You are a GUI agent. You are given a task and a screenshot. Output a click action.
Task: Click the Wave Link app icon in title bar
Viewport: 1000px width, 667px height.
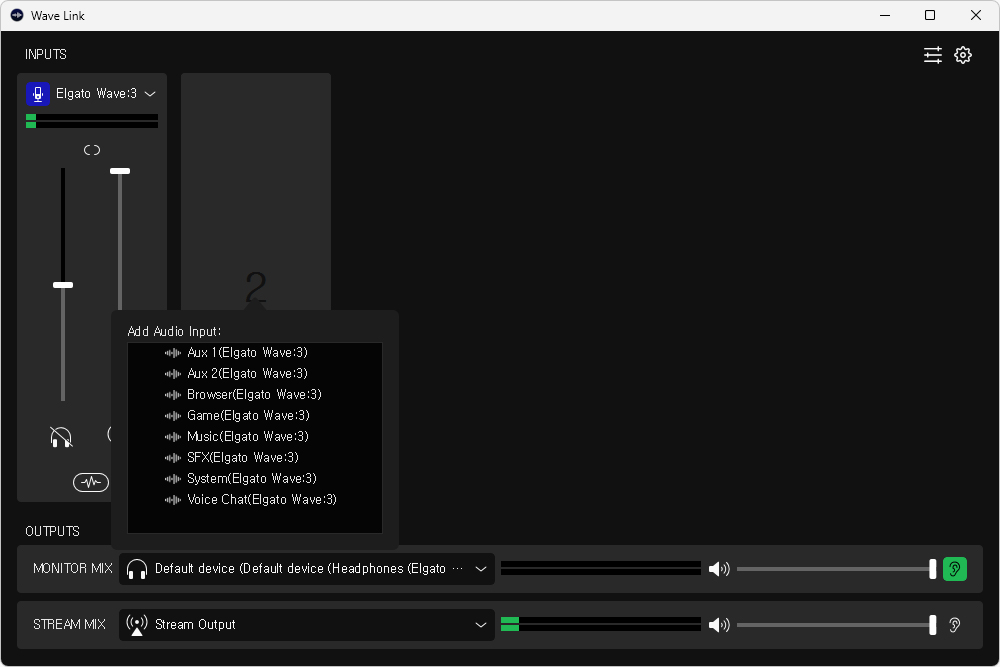pos(17,15)
